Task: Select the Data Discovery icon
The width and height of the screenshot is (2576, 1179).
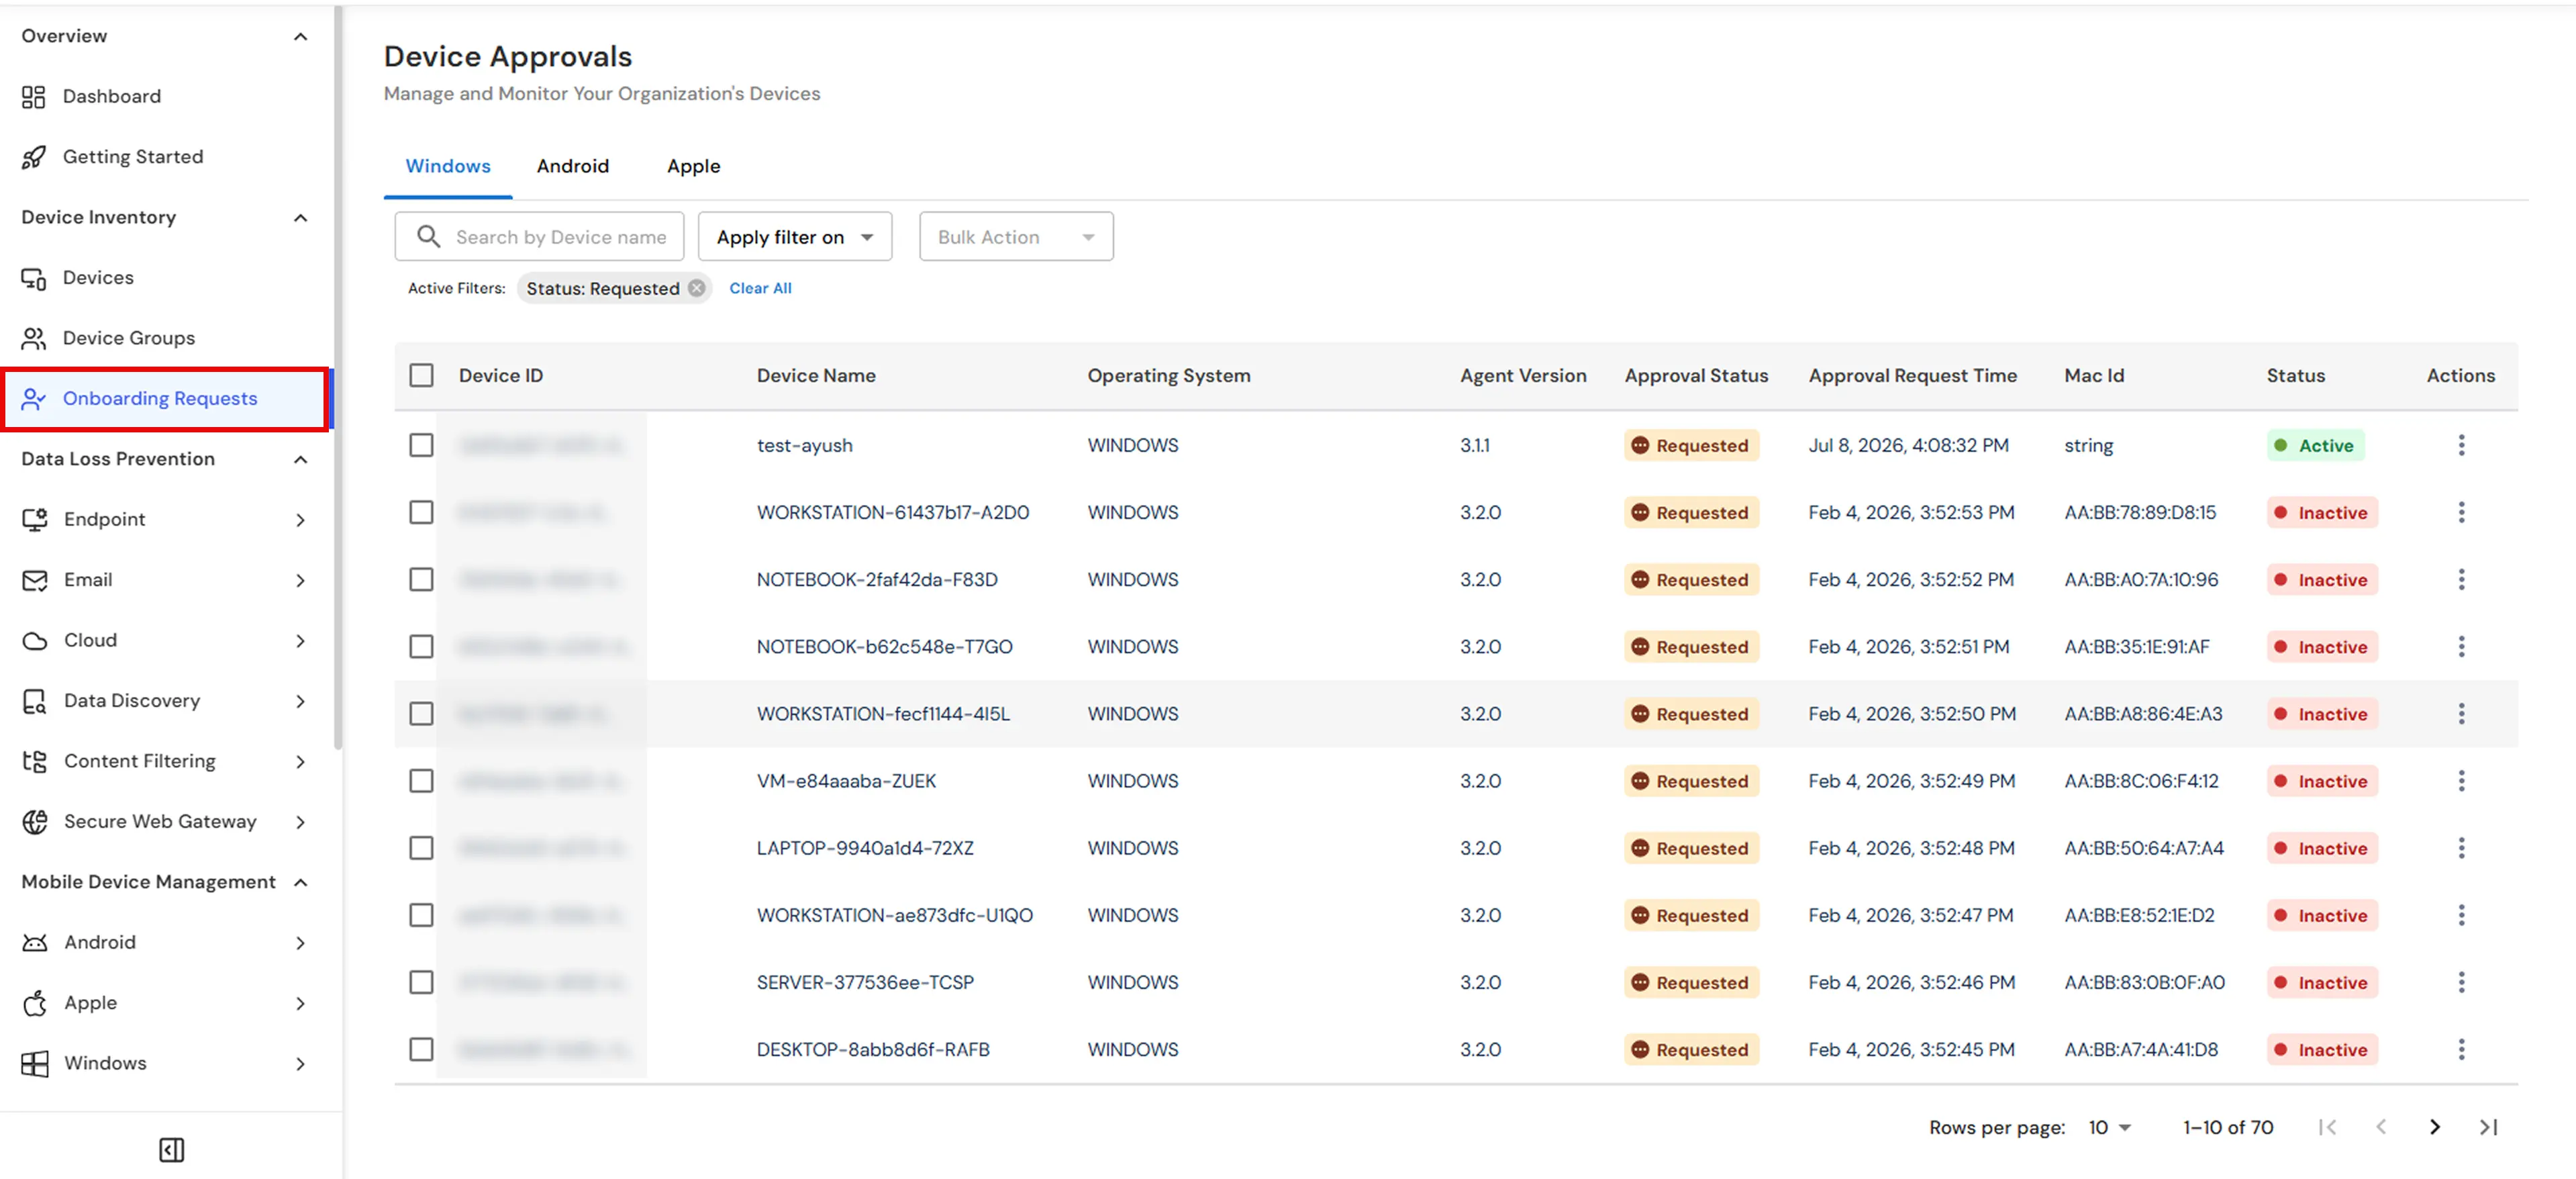Action: coord(35,701)
